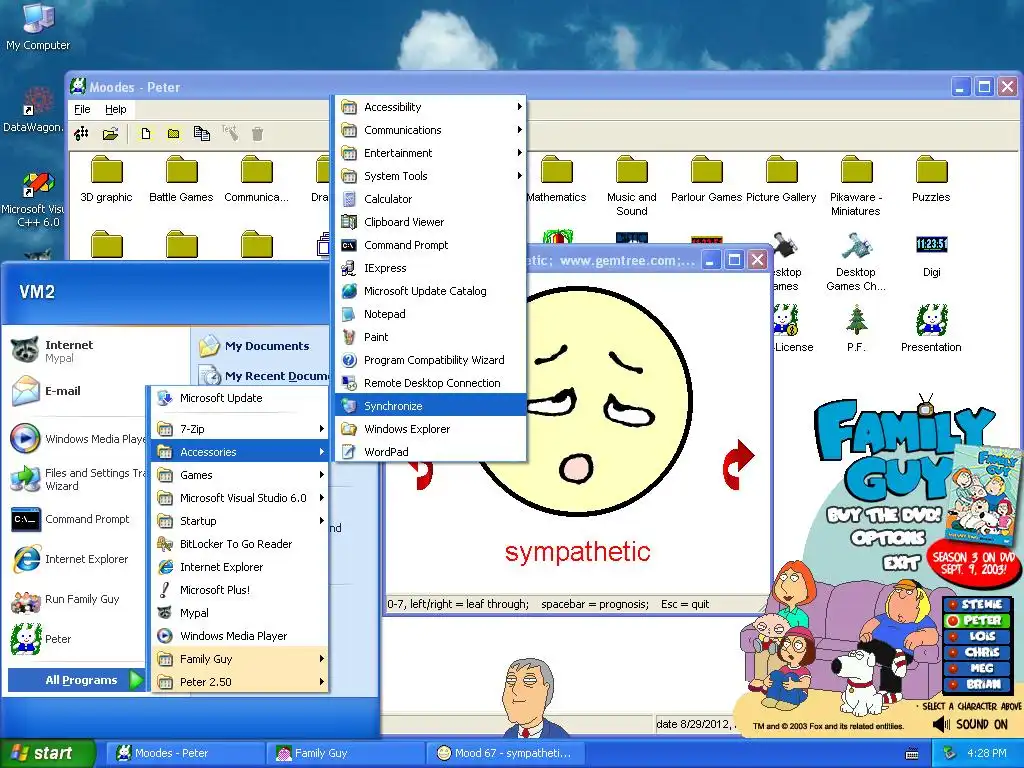Expand the Entertainment submenu
1024x768 pixels.
(x=431, y=153)
